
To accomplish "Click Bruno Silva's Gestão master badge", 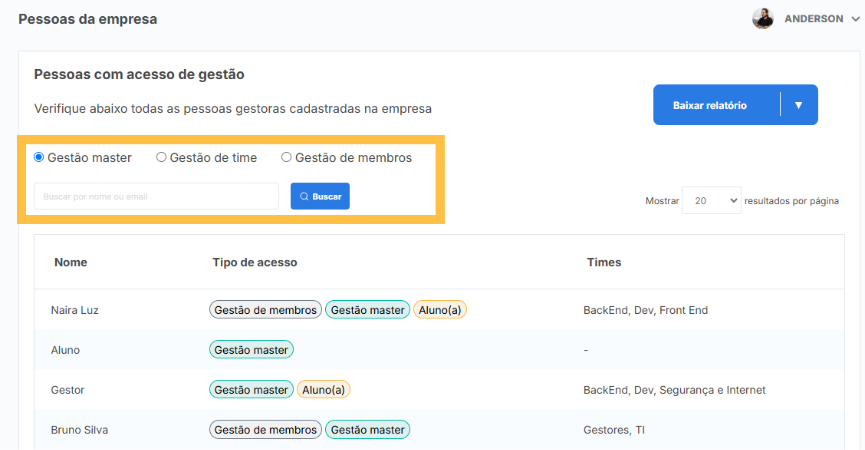I will (367, 430).
